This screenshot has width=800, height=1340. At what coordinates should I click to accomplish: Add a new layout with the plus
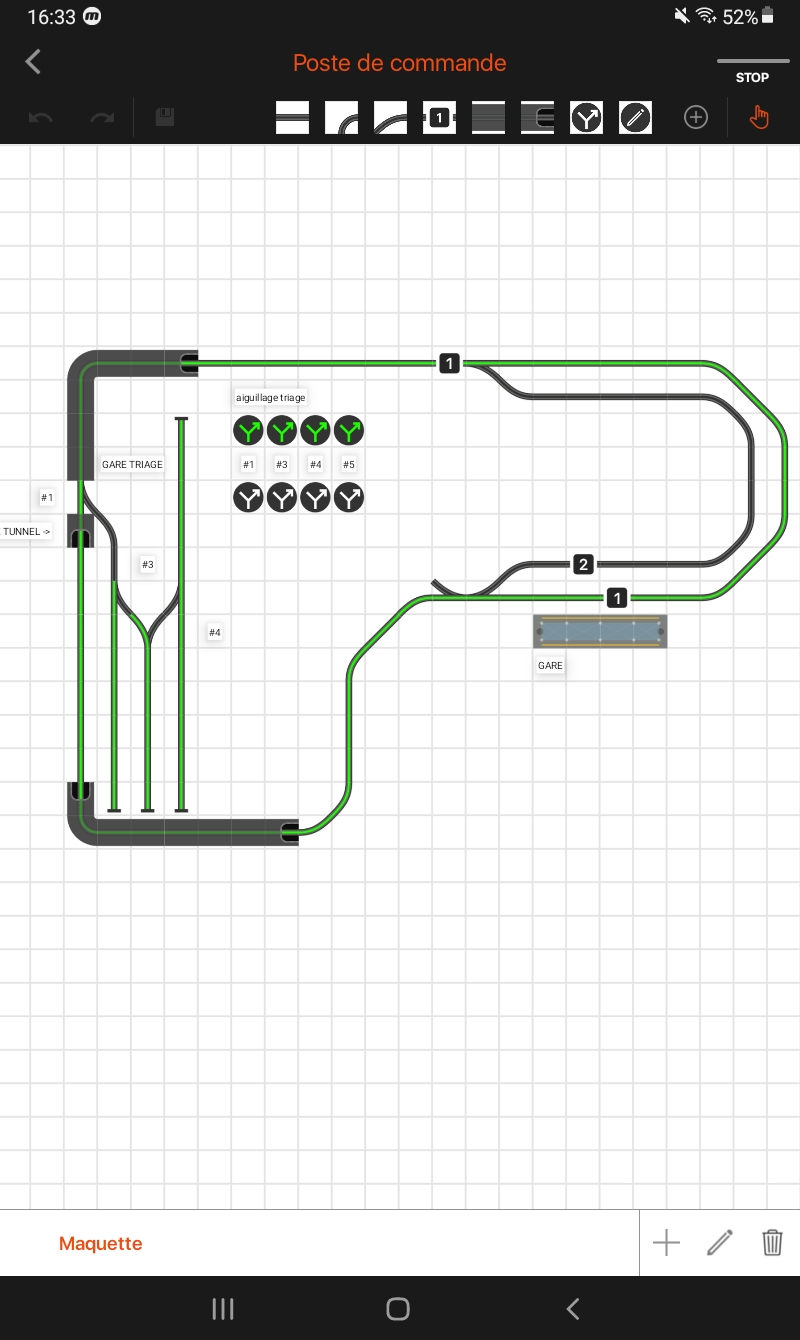pyautogui.click(x=666, y=1243)
